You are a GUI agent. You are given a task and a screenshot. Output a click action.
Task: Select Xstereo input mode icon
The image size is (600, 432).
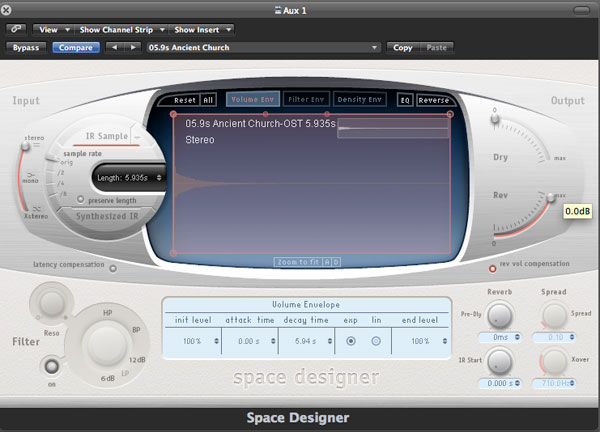(37, 209)
